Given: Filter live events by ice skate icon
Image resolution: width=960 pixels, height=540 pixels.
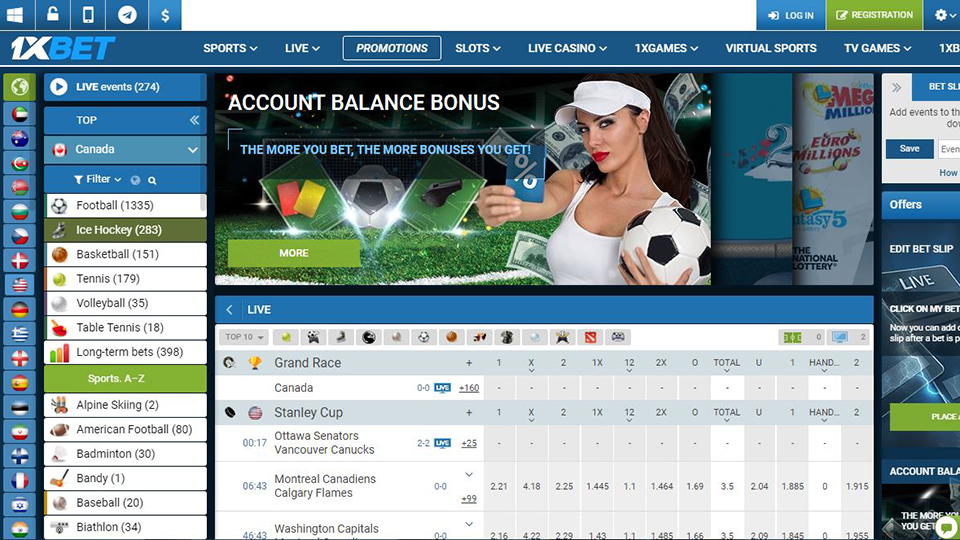Looking at the screenshot, I should (341, 337).
